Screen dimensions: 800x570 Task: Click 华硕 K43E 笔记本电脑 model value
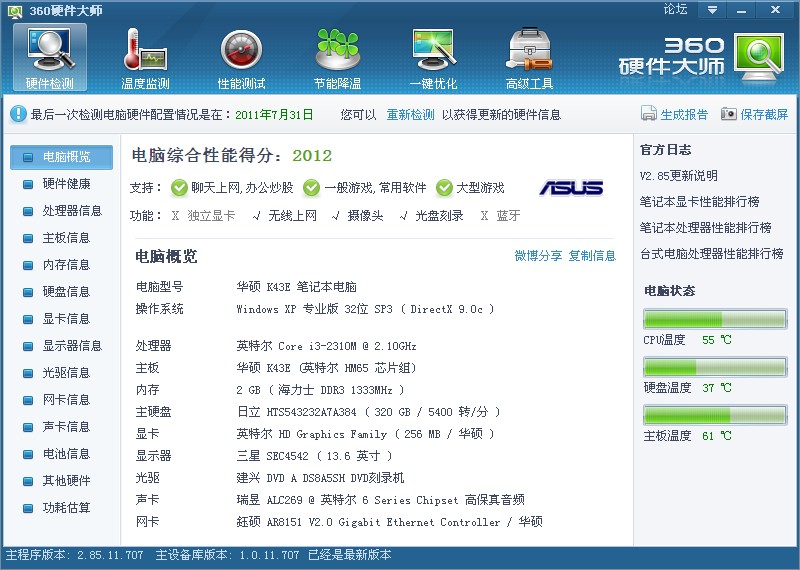296,287
